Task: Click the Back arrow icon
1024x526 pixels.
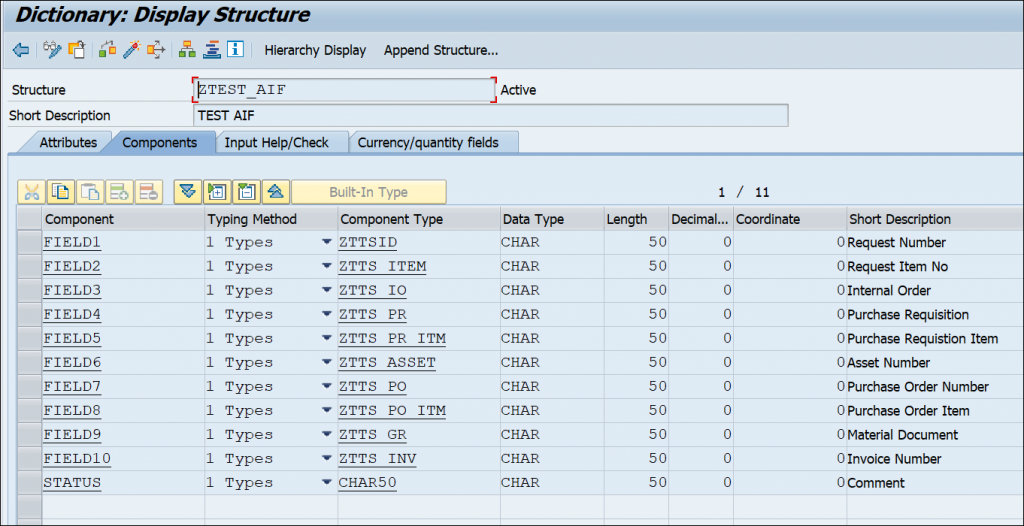Action: (x=20, y=50)
